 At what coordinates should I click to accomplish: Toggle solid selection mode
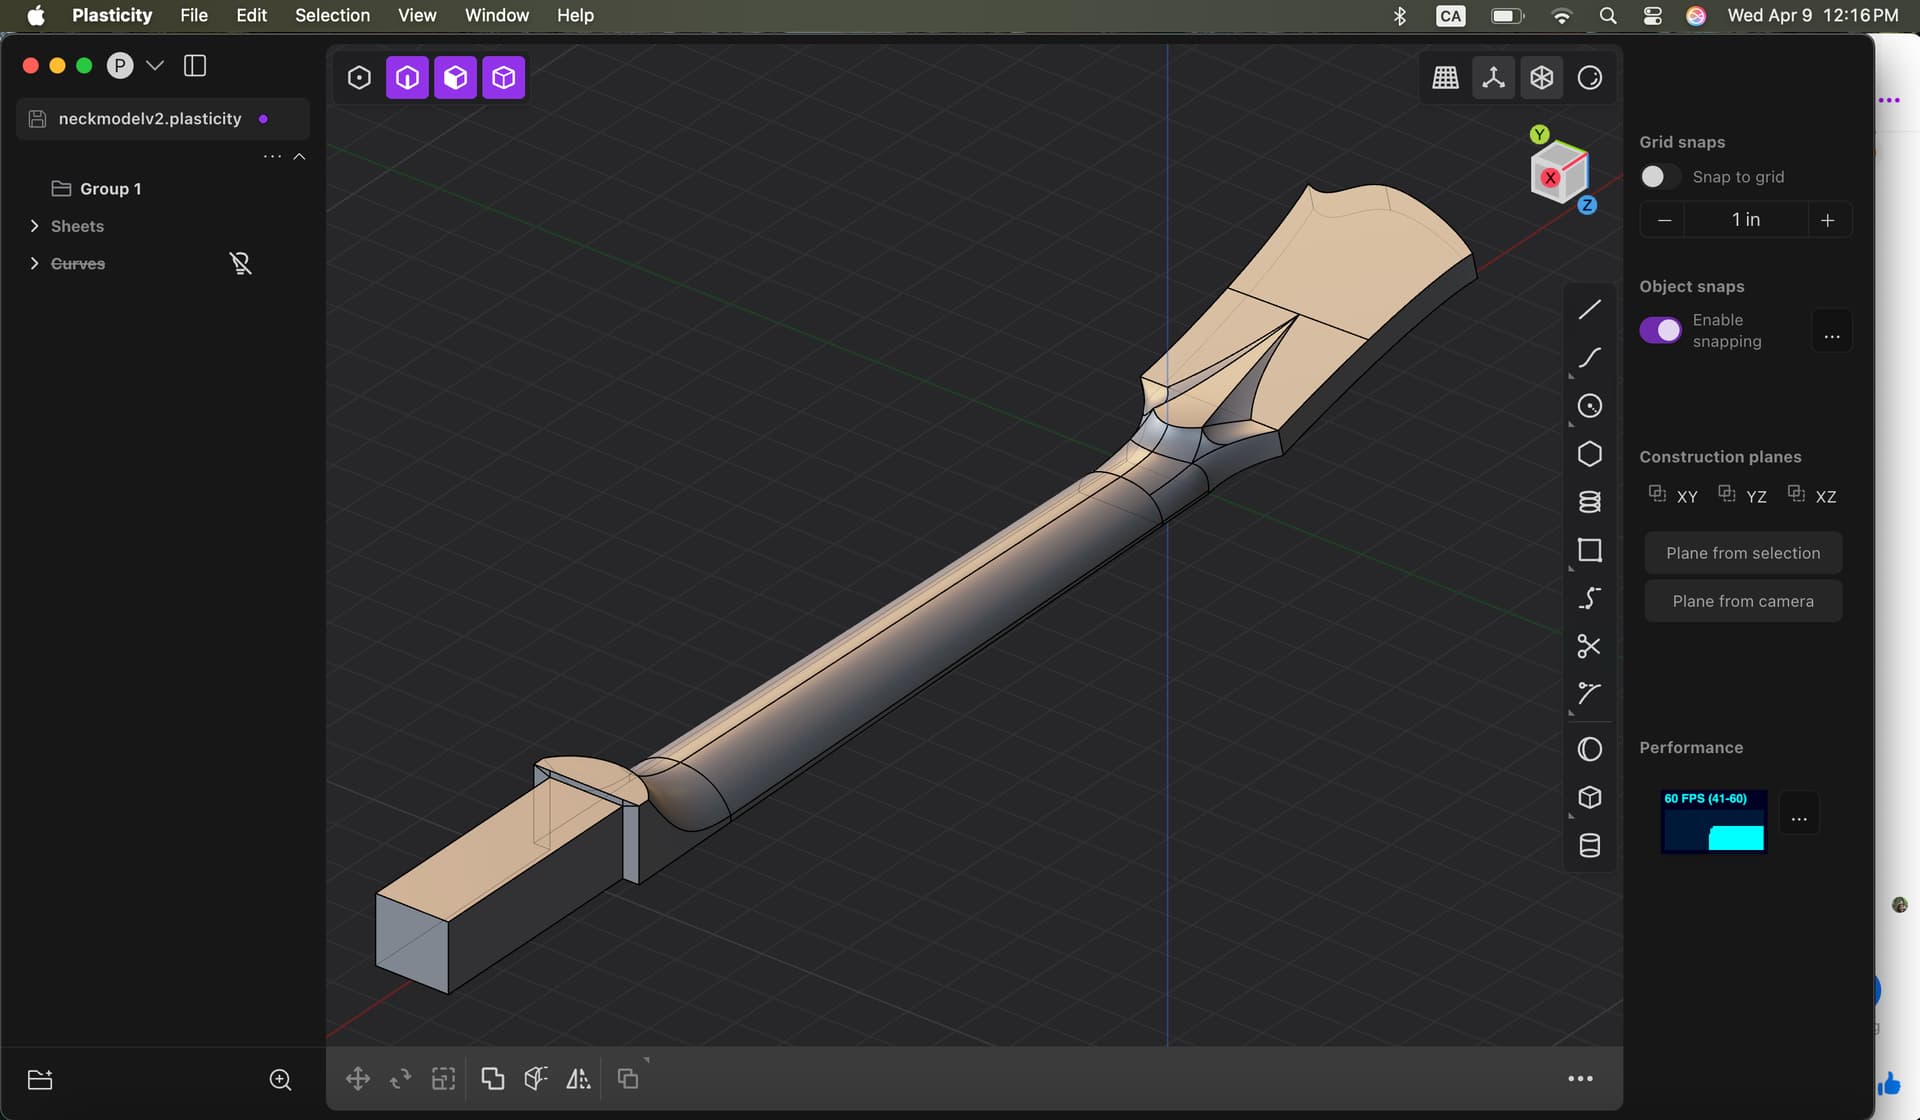503,78
